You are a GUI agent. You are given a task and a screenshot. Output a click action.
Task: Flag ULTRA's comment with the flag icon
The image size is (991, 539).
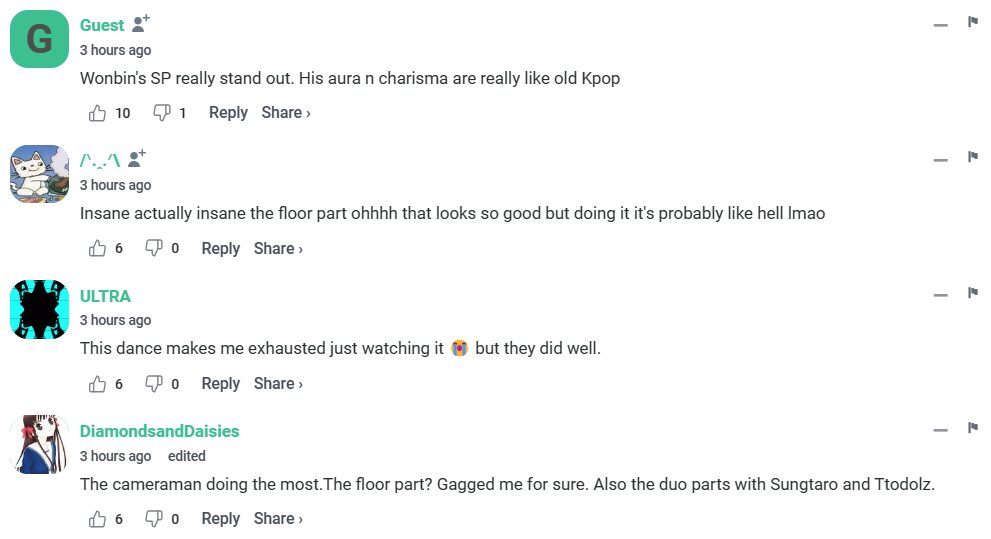click(972, 293)
